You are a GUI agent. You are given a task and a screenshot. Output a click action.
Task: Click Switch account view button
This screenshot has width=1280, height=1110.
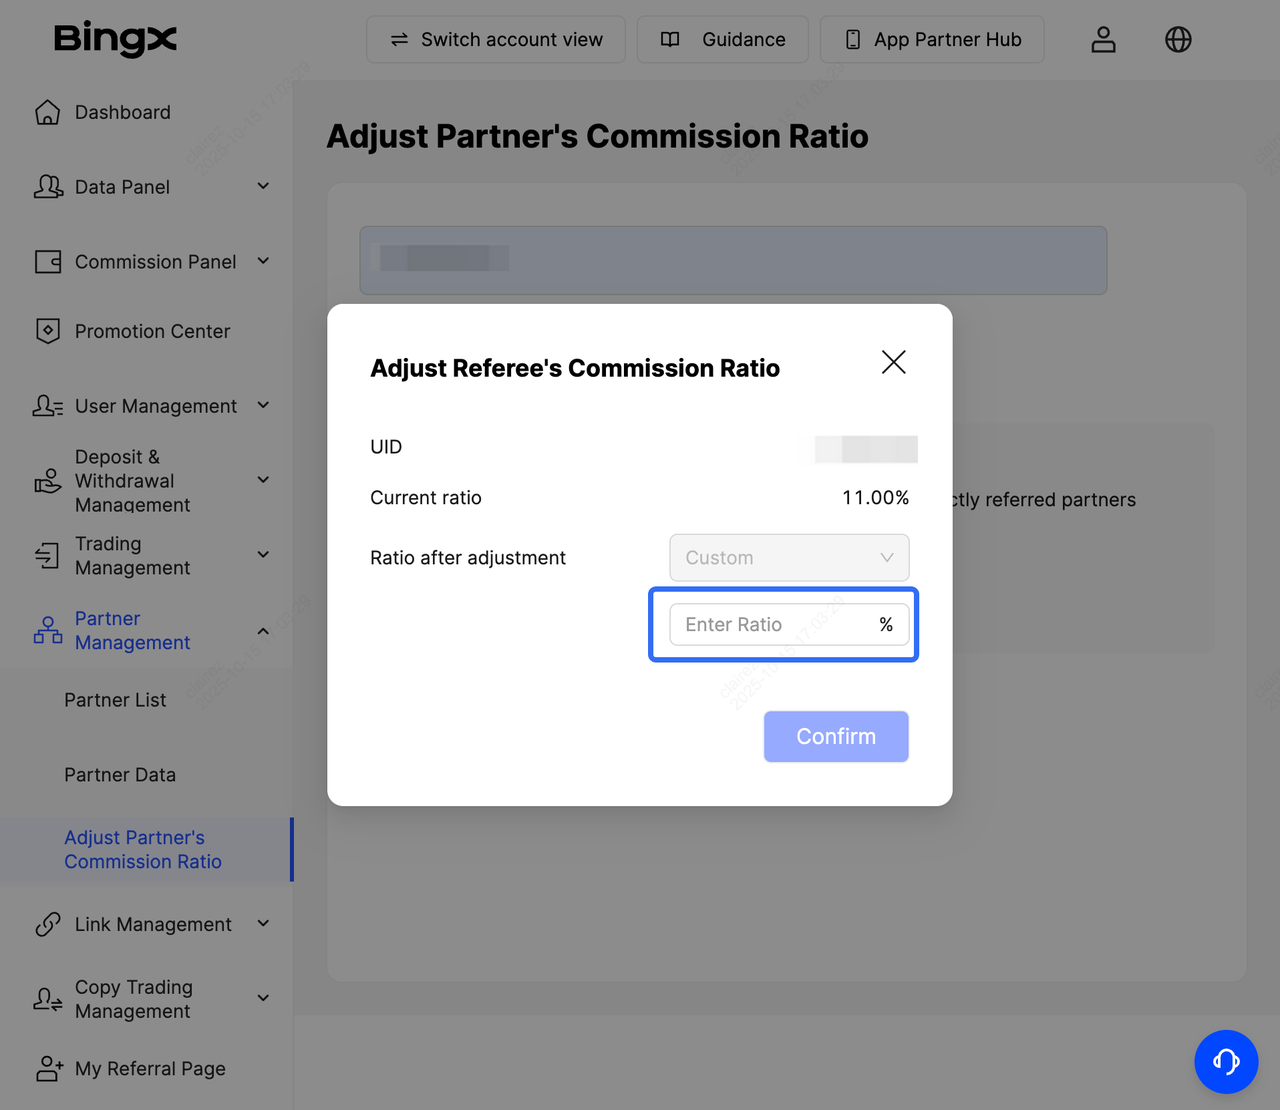tap(496, 40)
